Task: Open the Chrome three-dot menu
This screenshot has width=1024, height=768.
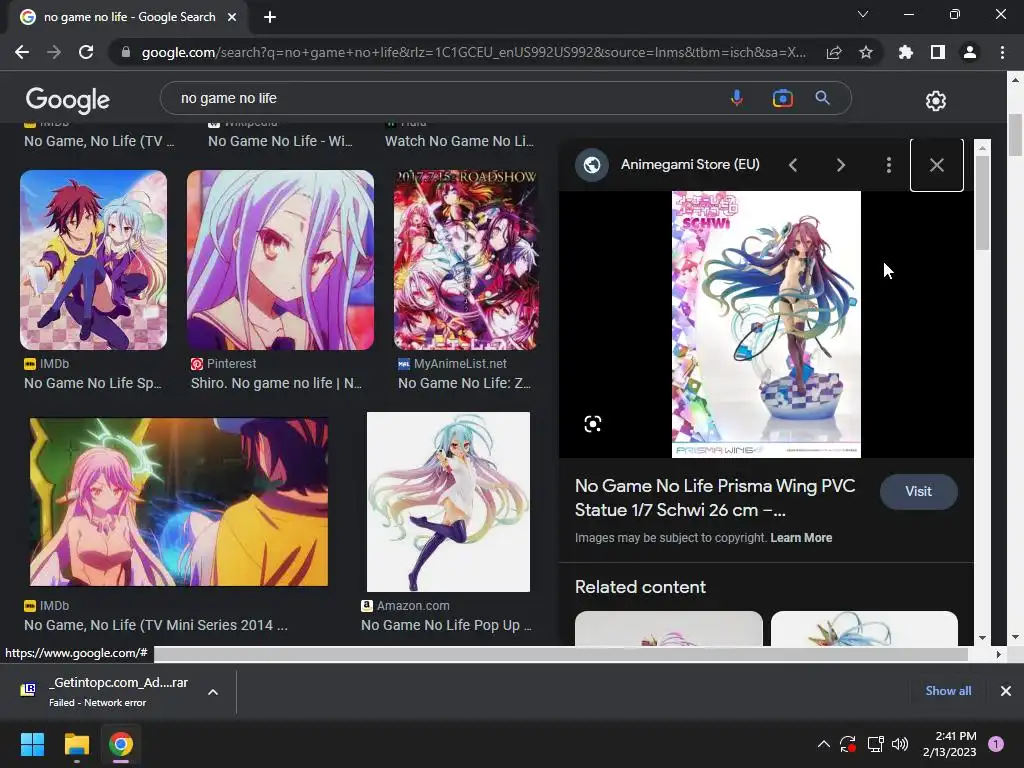Action: point(1002,52)
